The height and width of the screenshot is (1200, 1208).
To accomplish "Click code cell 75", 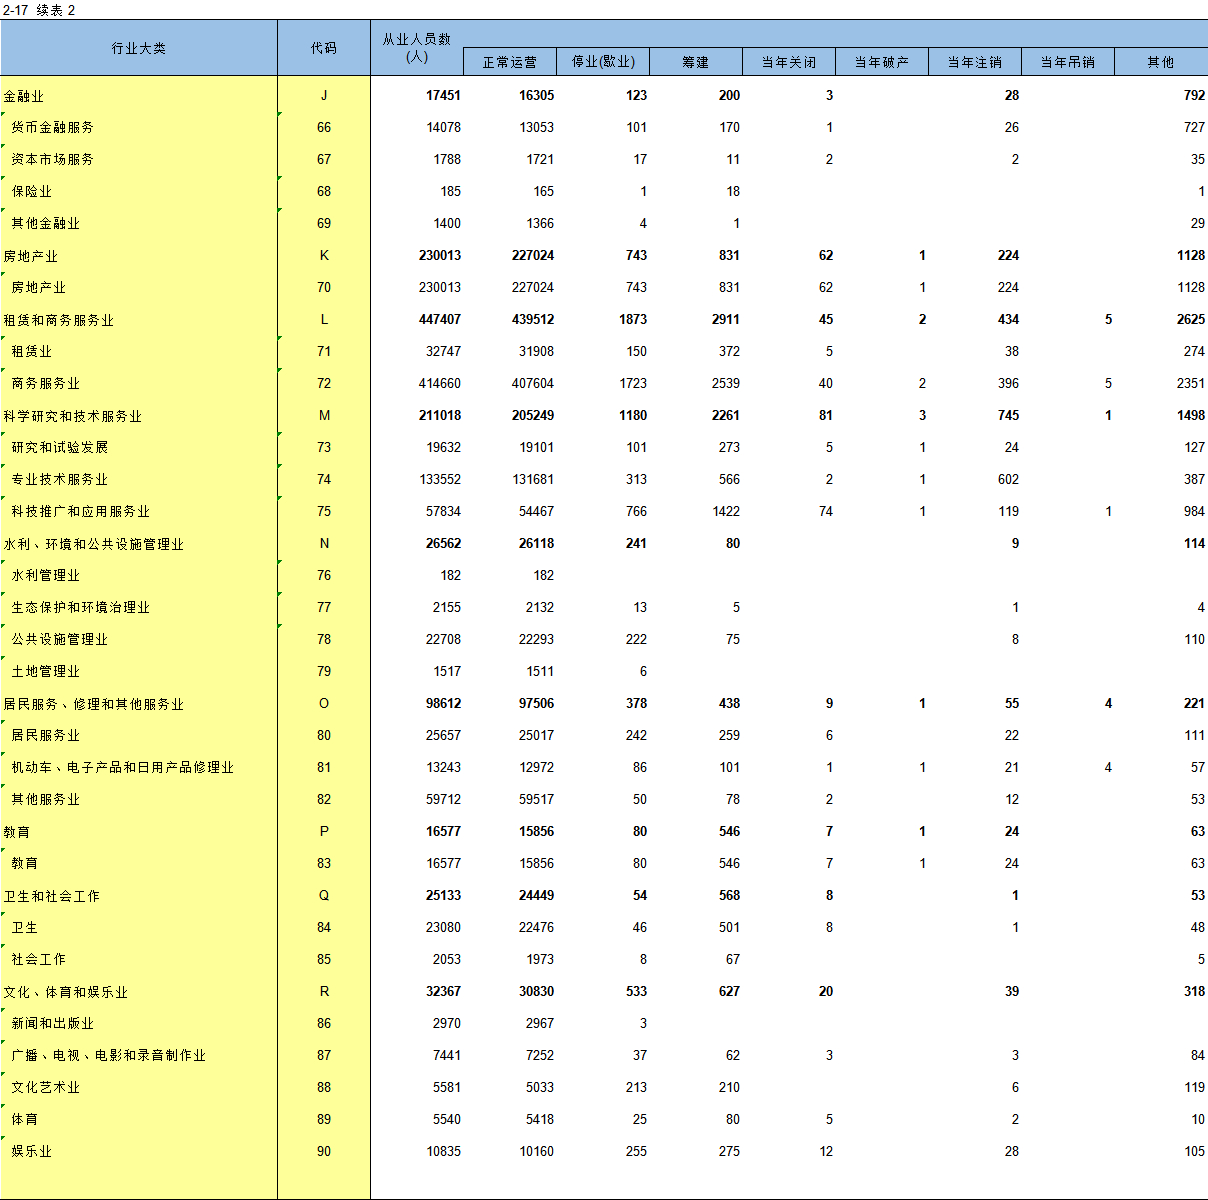I will (324, 512).
